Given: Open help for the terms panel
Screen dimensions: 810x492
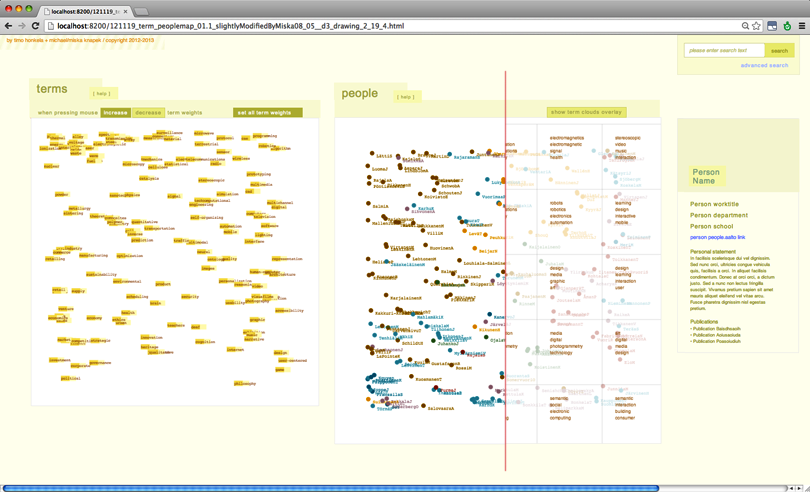Looking at the screenshot, I should (102, 94).
